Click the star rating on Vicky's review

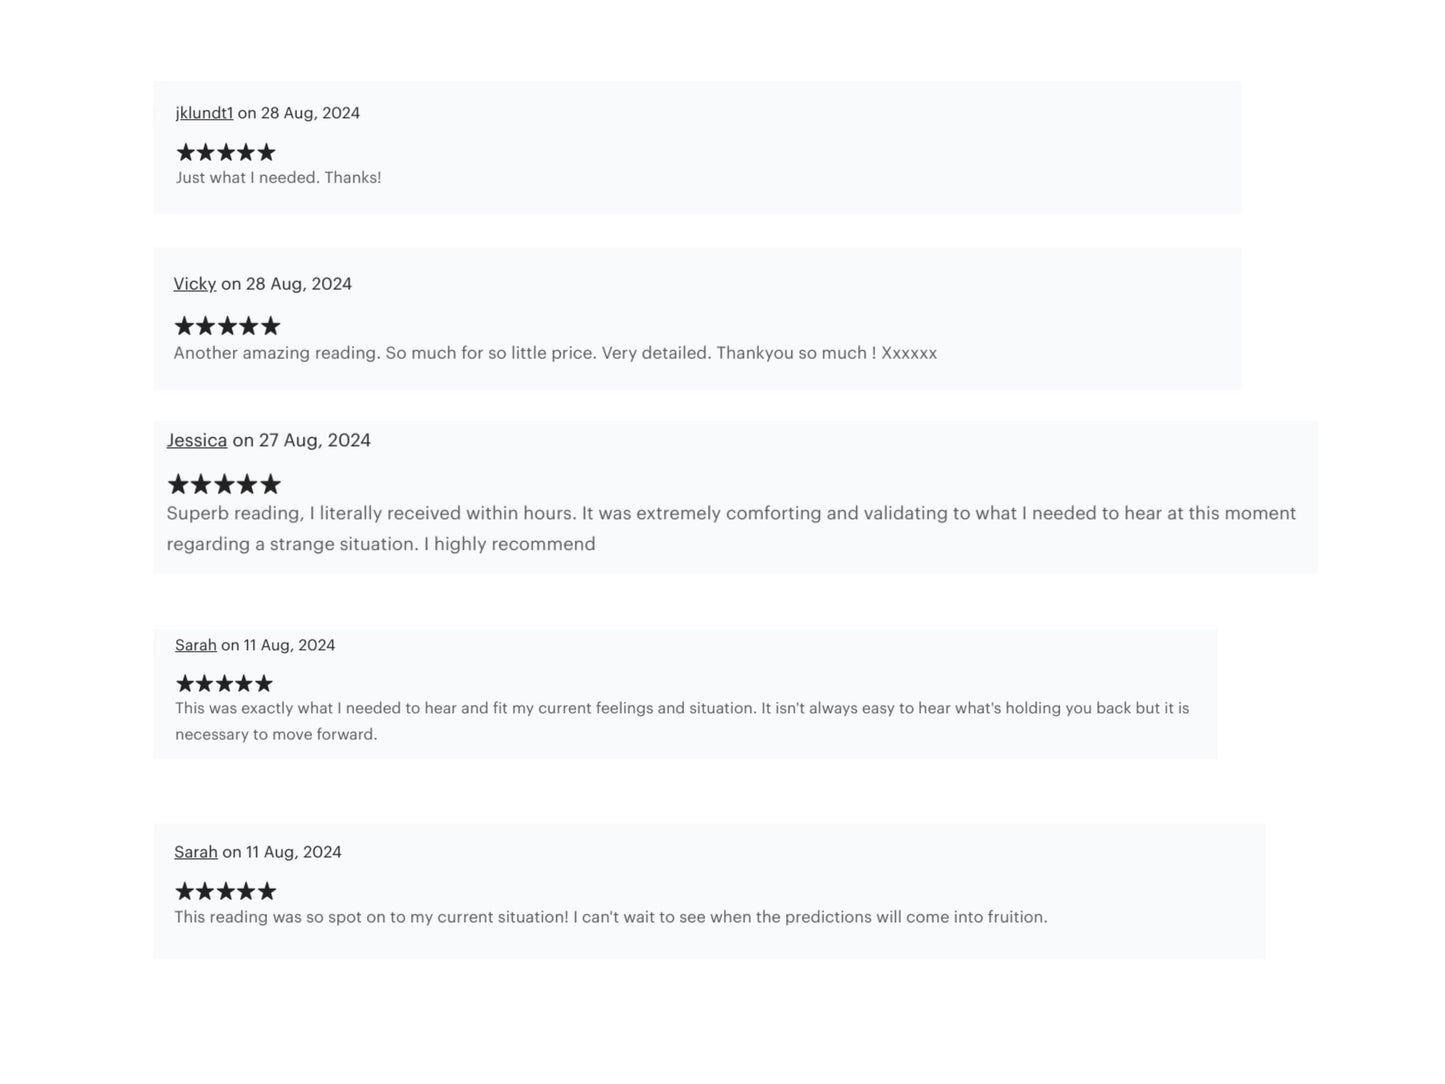coord(227,326)
